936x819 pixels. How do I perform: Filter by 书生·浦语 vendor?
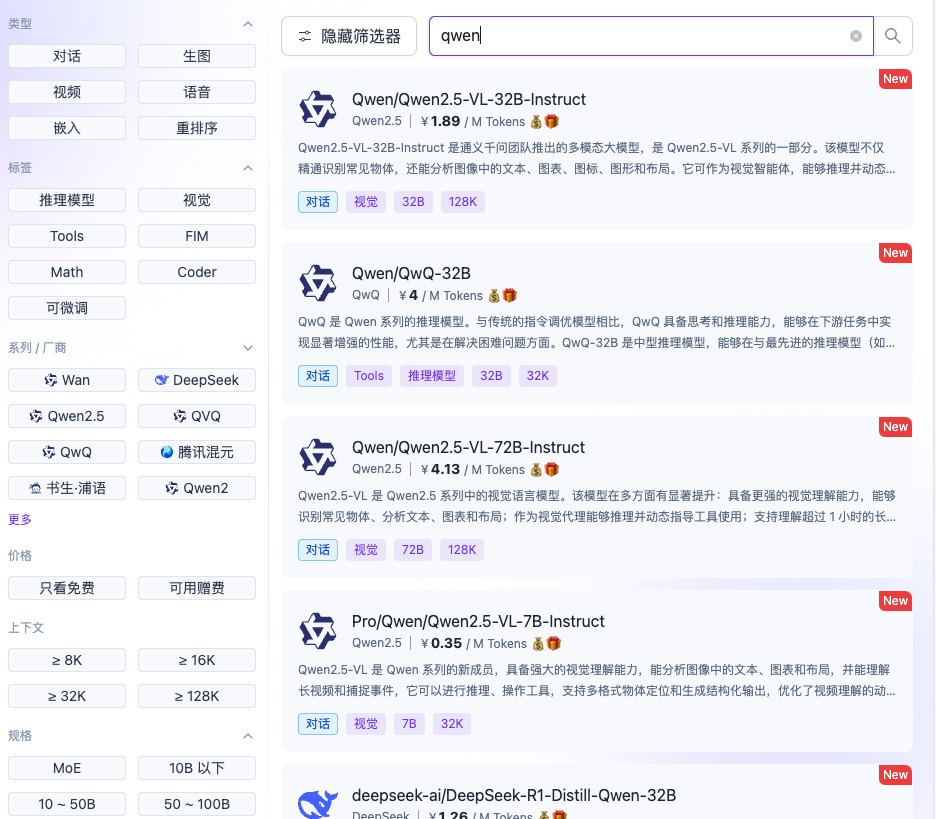(x=67, y=488)
